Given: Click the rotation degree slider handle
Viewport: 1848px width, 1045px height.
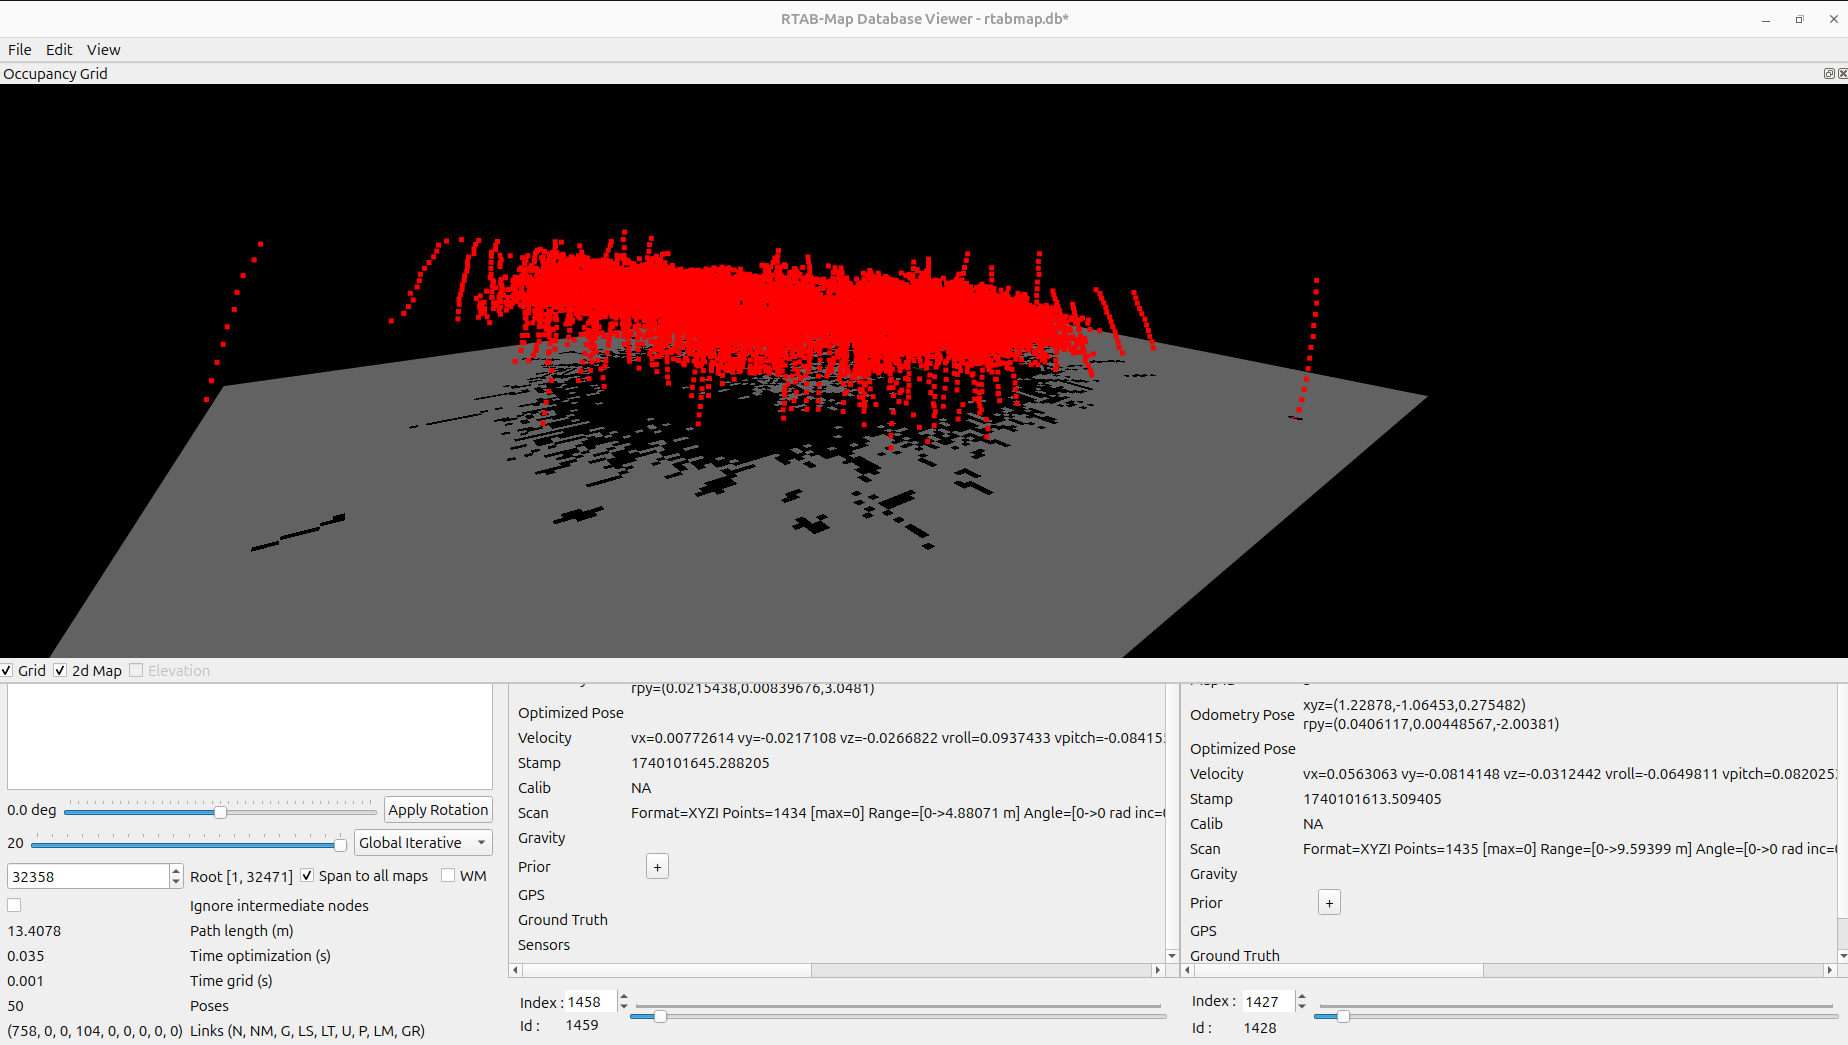Looking at the screenshot, I should (220, 812).
